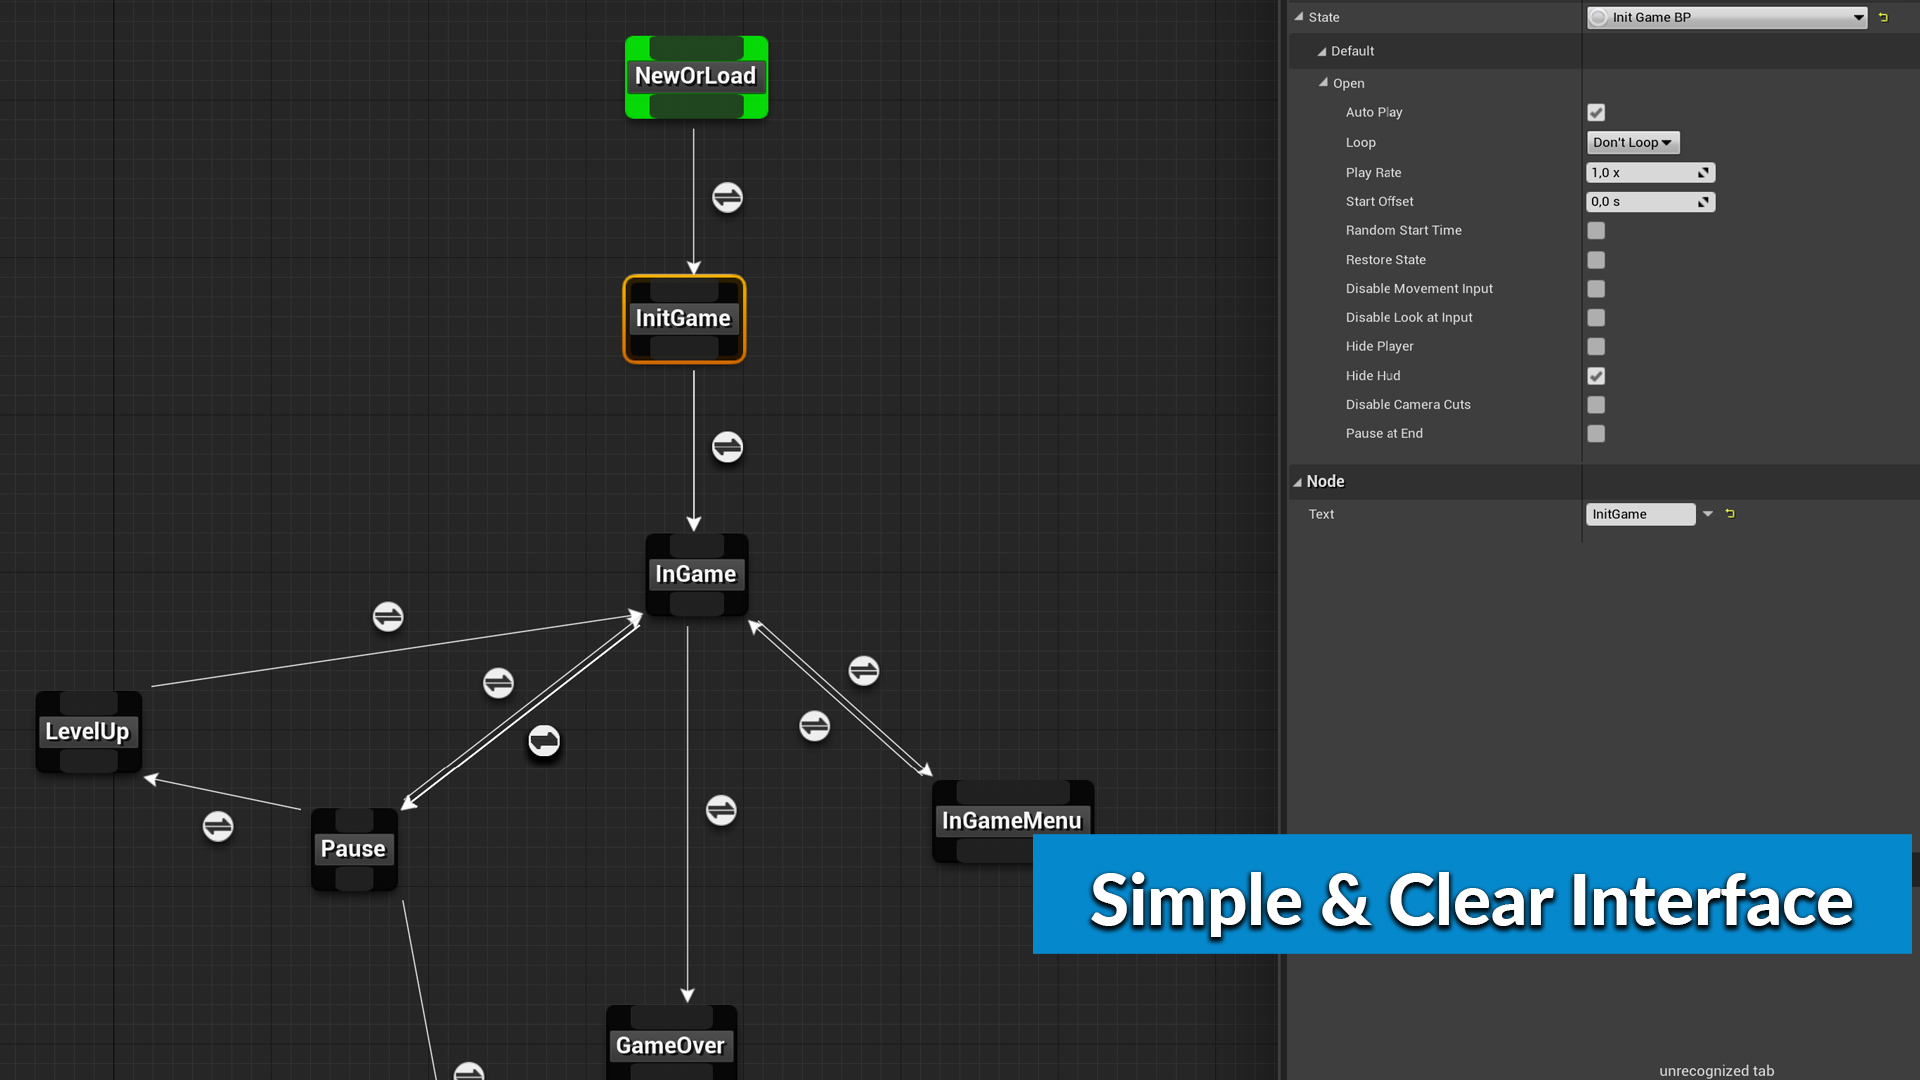Click the InGame state node
The height and width of the screenshot is (1080, 1920).
(695, 574)
